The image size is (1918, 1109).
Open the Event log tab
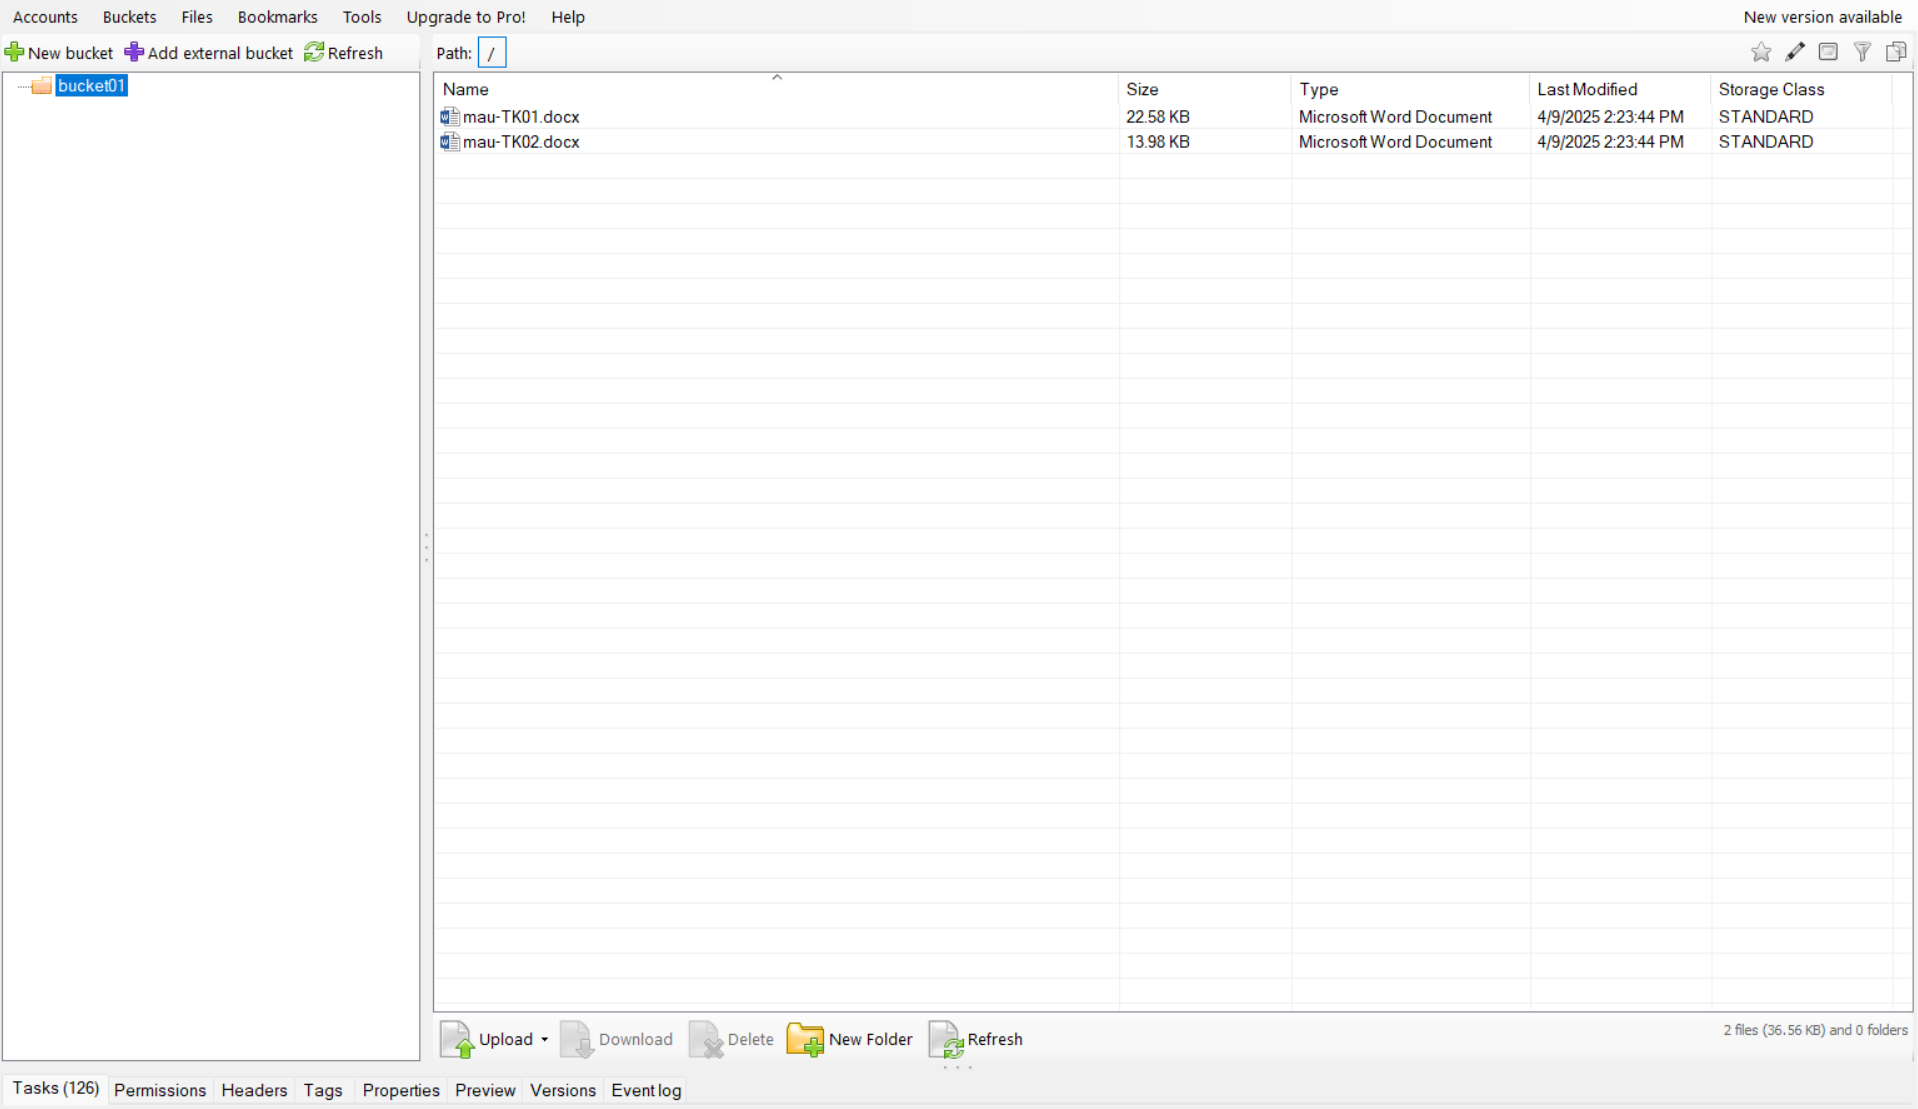tap(646, 1090)
